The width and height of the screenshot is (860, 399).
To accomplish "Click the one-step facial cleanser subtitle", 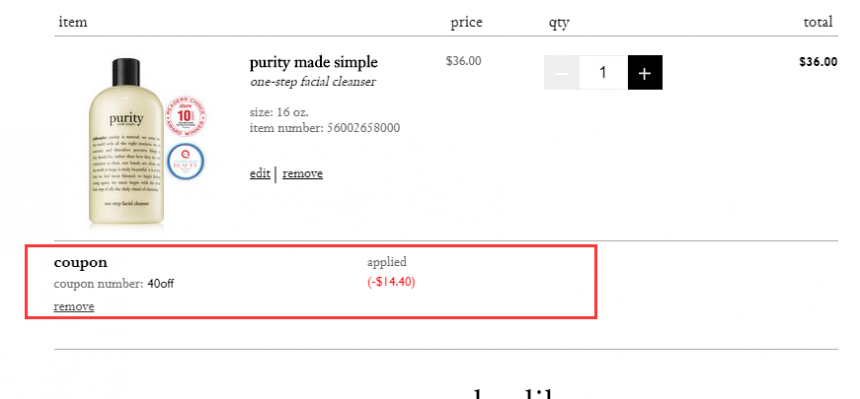I will tap(313, 82).
